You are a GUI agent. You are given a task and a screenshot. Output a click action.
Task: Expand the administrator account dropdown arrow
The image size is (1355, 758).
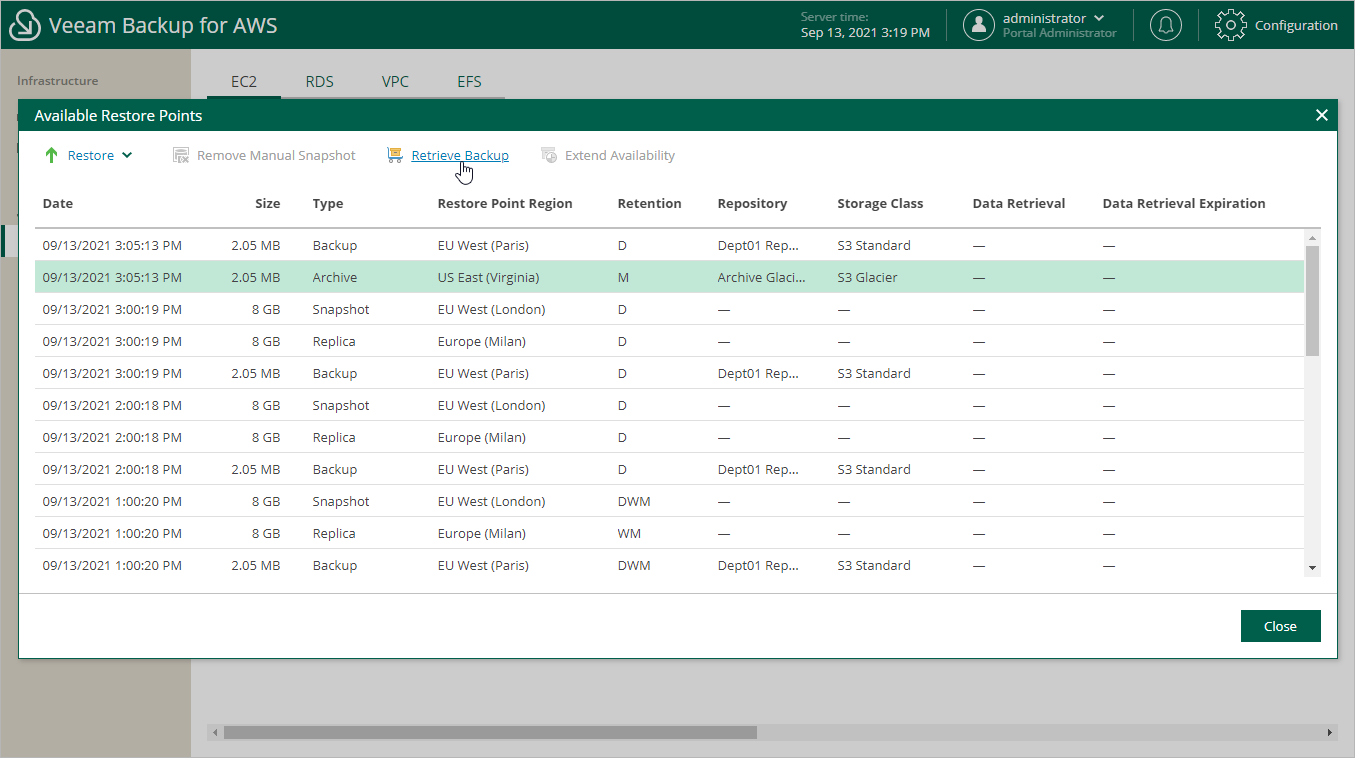[1100, 18]
